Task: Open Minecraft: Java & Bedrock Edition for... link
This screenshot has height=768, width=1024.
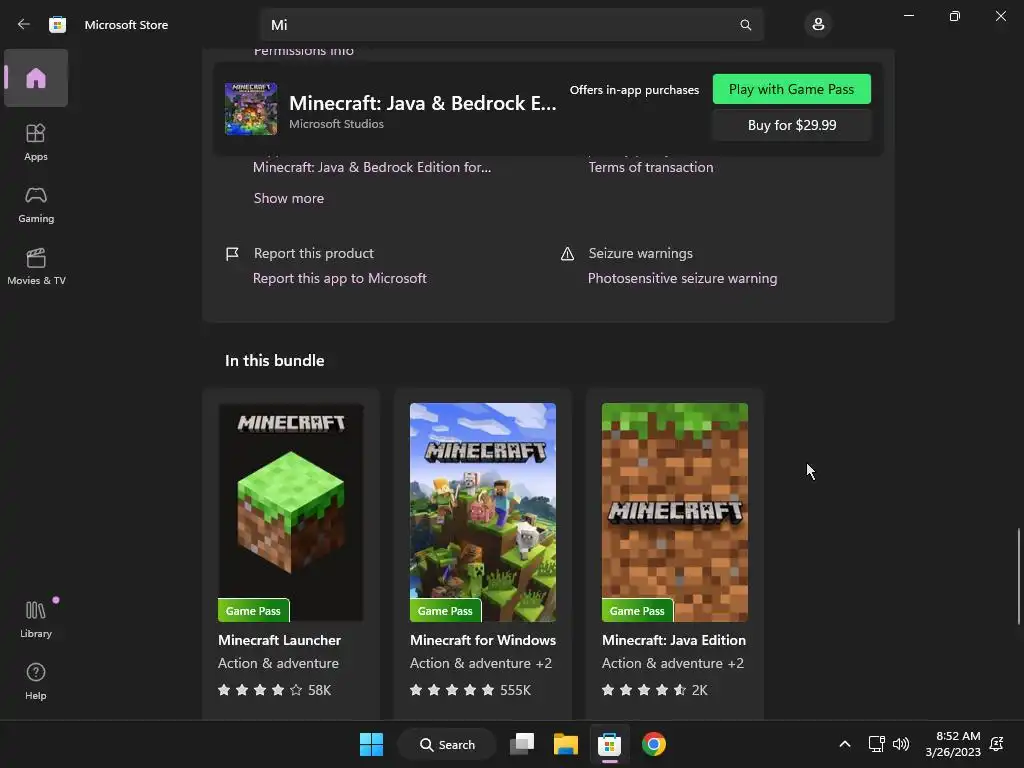Action: pyautogui.click(x=372, y=167)
